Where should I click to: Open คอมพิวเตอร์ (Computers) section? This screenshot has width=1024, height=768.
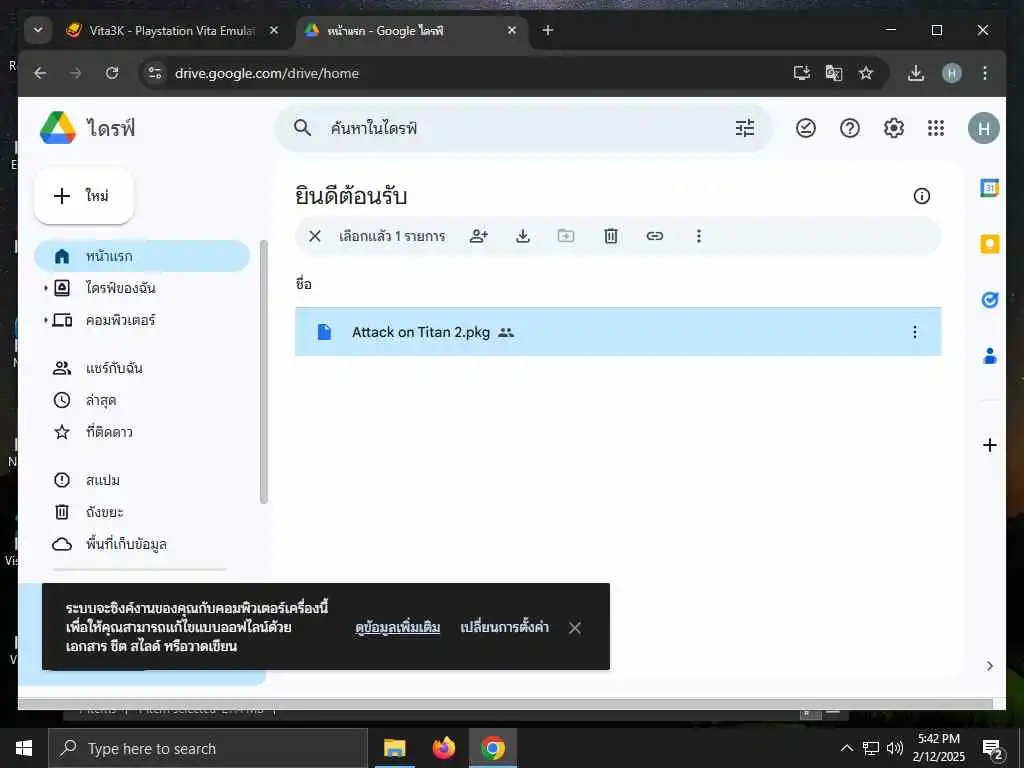click(x=120, y=320)
